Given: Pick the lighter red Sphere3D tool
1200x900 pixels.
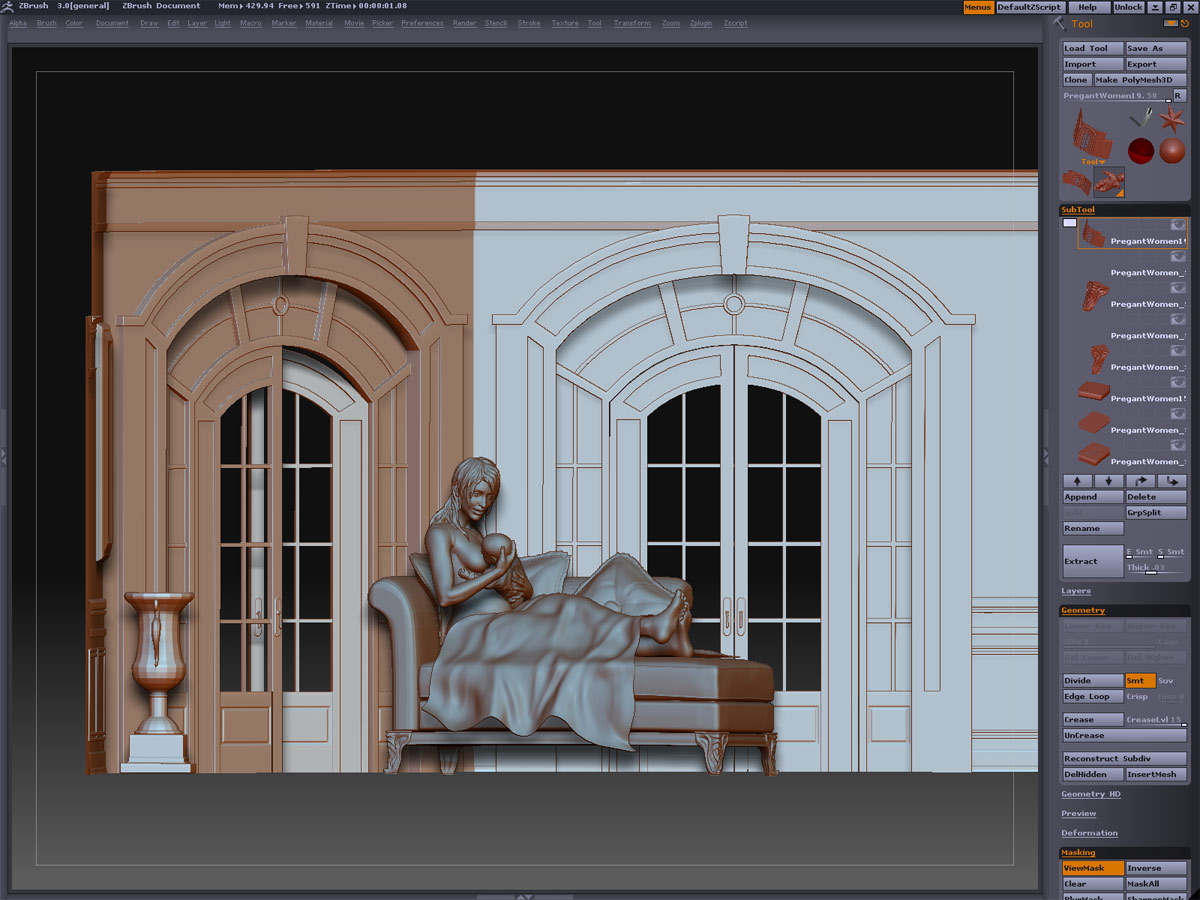Looking at the screenshot, I should (x=1172, y=151).
